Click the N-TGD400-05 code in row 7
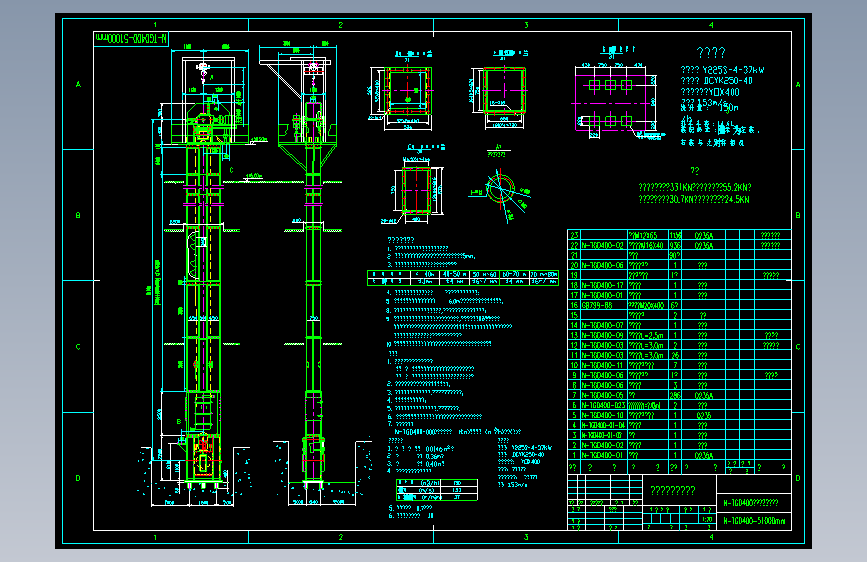The width and height of the screenshot is (867, 562). click(x=603, y=395)
